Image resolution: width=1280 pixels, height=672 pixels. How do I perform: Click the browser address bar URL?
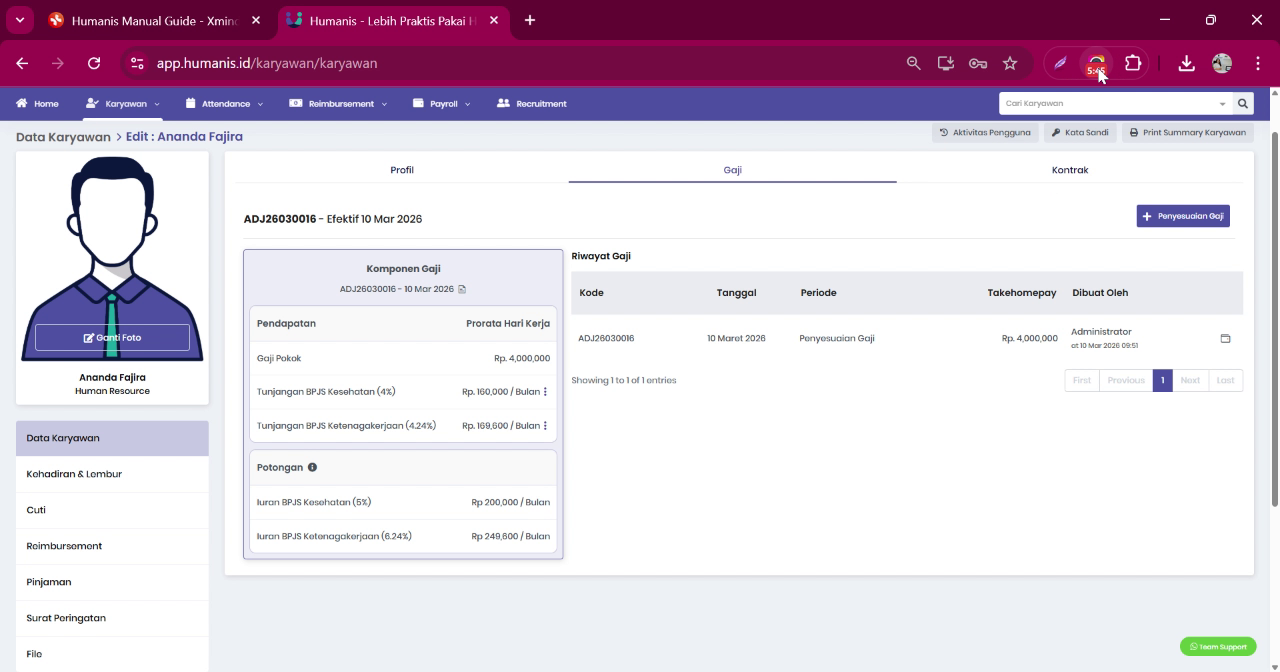267,63
